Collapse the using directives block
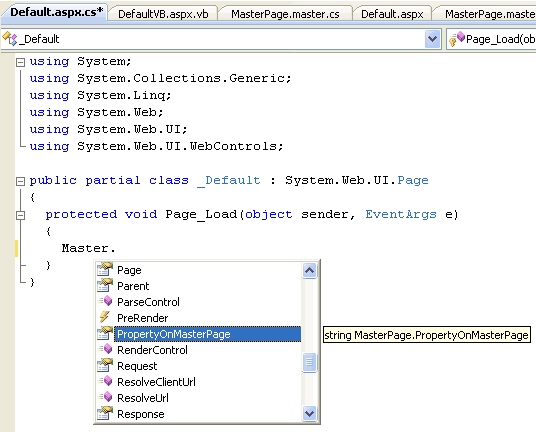Image resolution: width=536 pixels, height=432 pixels. coord(21,62)
